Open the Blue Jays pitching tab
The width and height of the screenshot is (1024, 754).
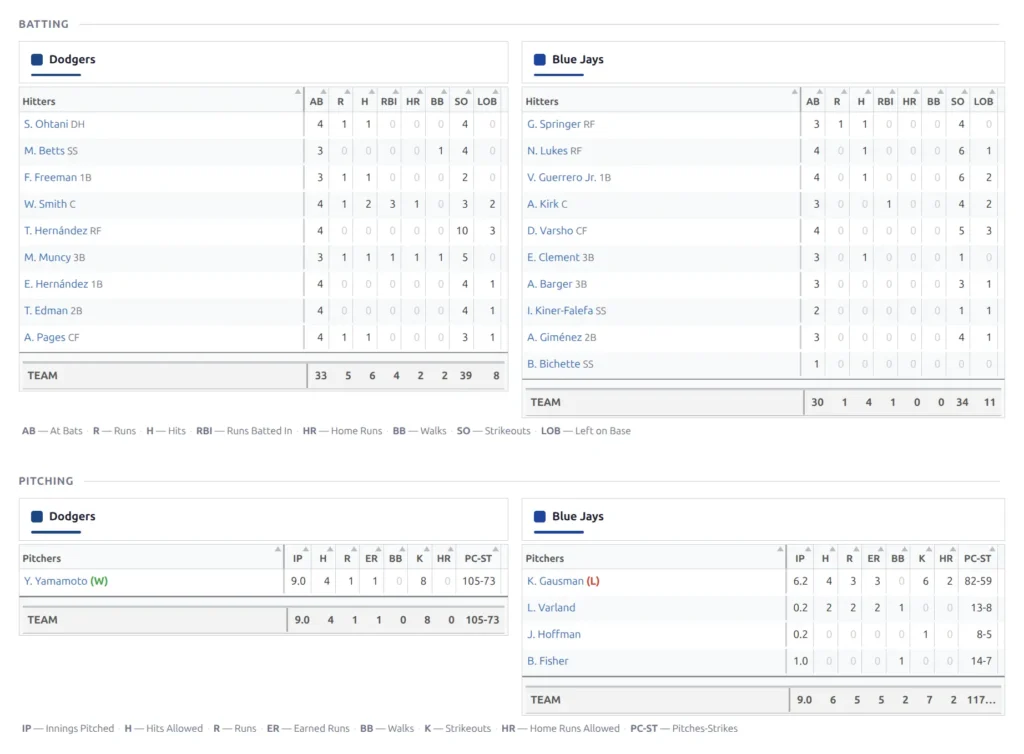tap(568, 516)
